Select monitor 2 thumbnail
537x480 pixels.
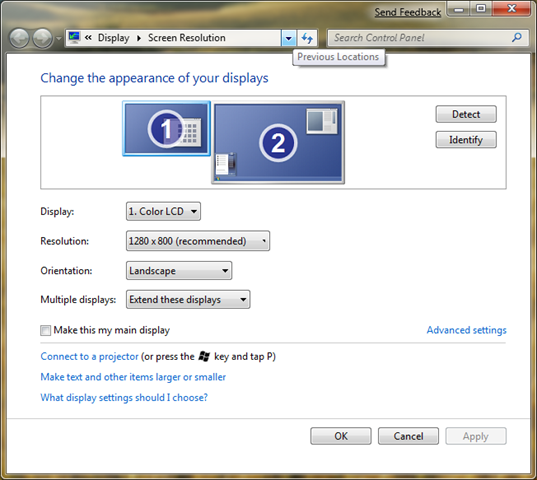pos(278,143)
